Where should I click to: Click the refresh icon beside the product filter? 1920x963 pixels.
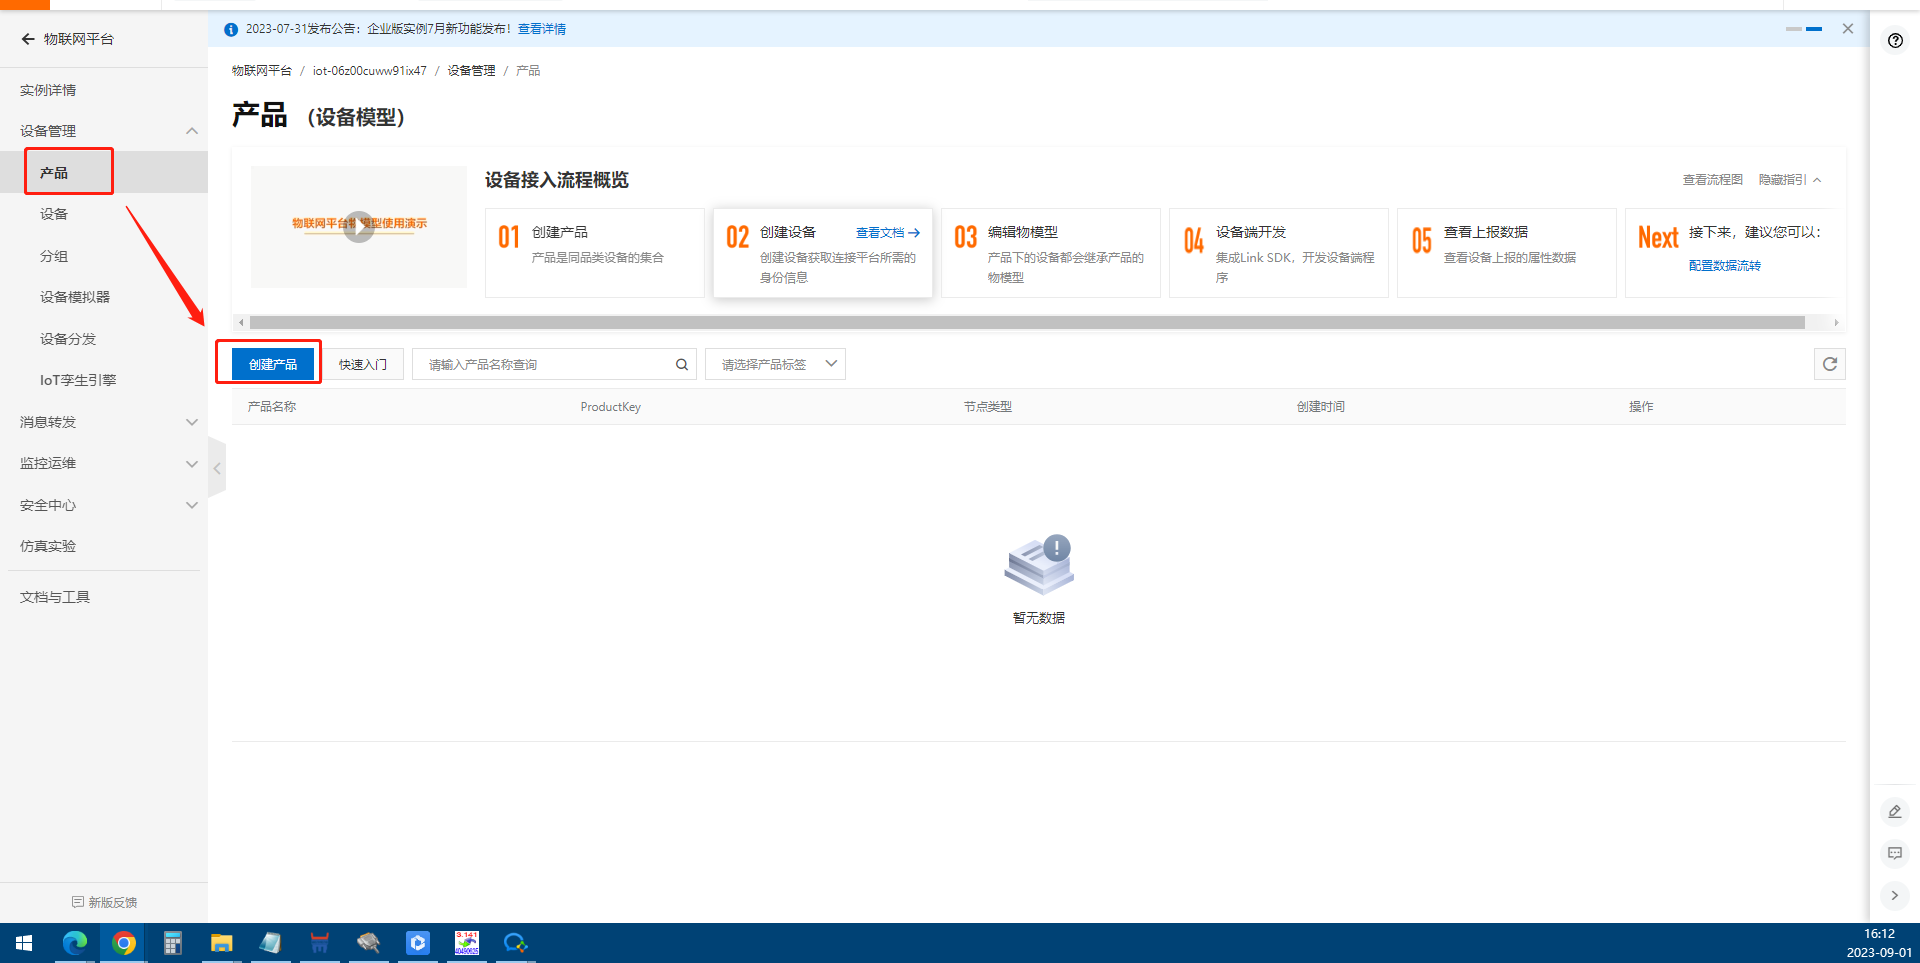coord(1829,364)
